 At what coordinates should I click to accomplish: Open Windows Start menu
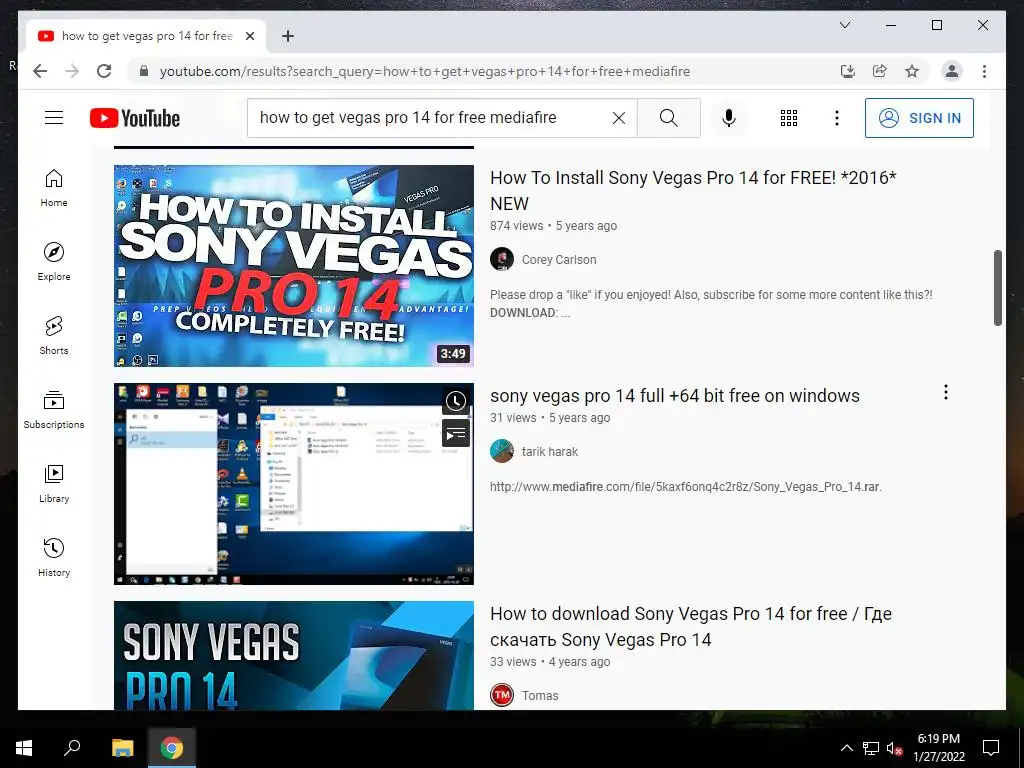24,748
